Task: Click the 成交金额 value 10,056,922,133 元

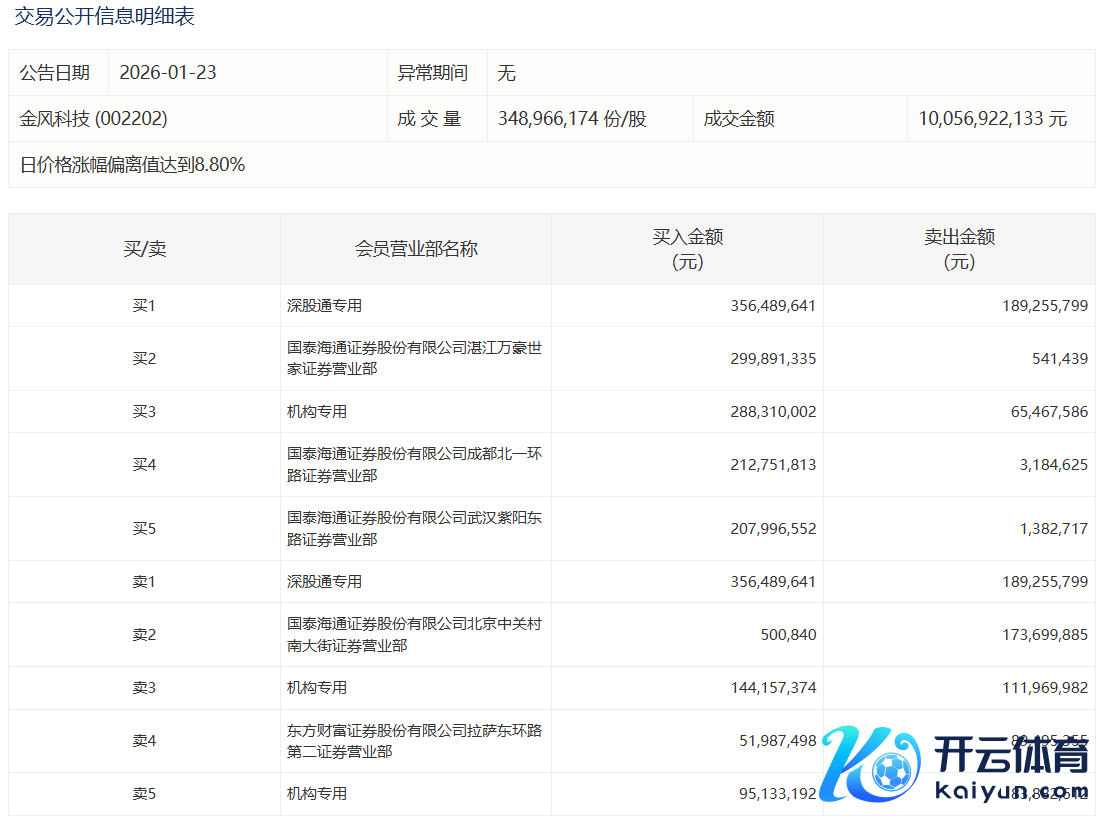Action: pyautogui.click(x=992, y=119)
